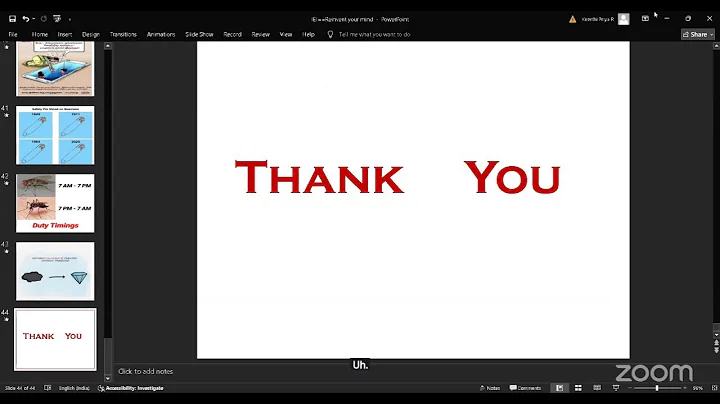Click the 'Slide 44 of 44' status indicator

coord(20,388)
